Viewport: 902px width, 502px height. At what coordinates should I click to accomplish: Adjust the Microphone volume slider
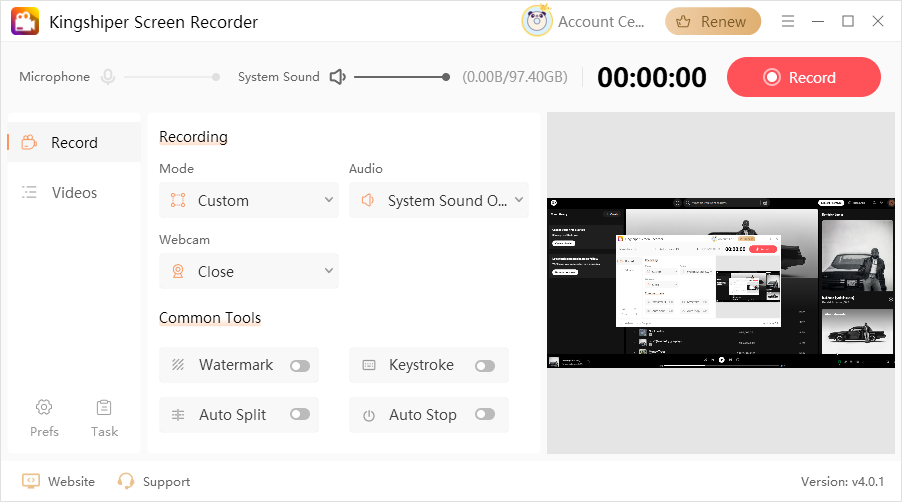171,76
